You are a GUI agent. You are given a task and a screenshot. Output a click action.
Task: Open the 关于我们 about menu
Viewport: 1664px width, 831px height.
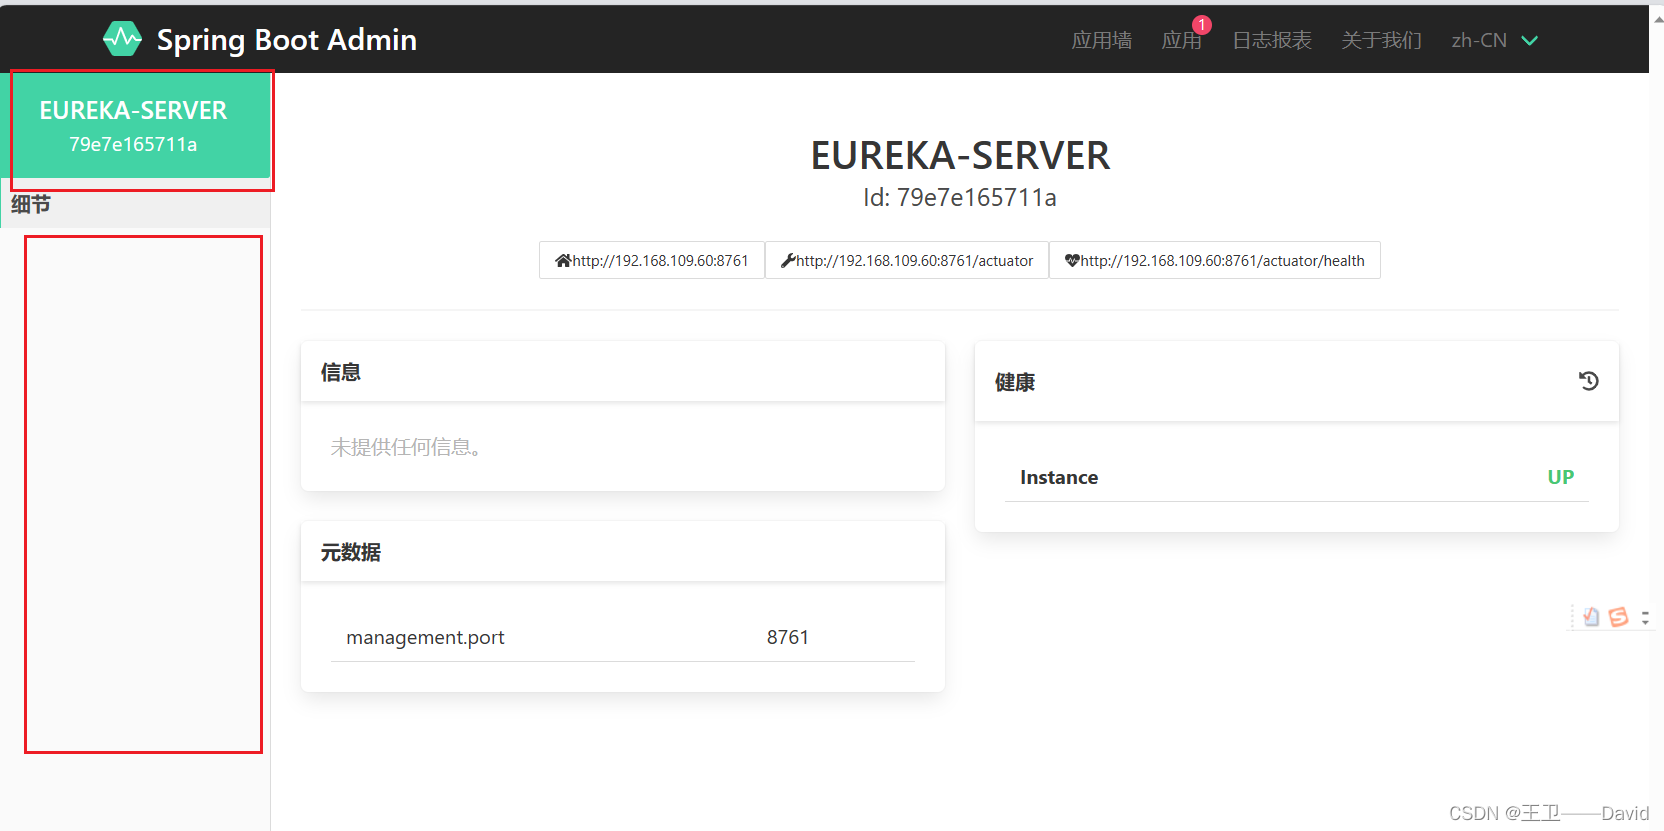click(1381, 40)
